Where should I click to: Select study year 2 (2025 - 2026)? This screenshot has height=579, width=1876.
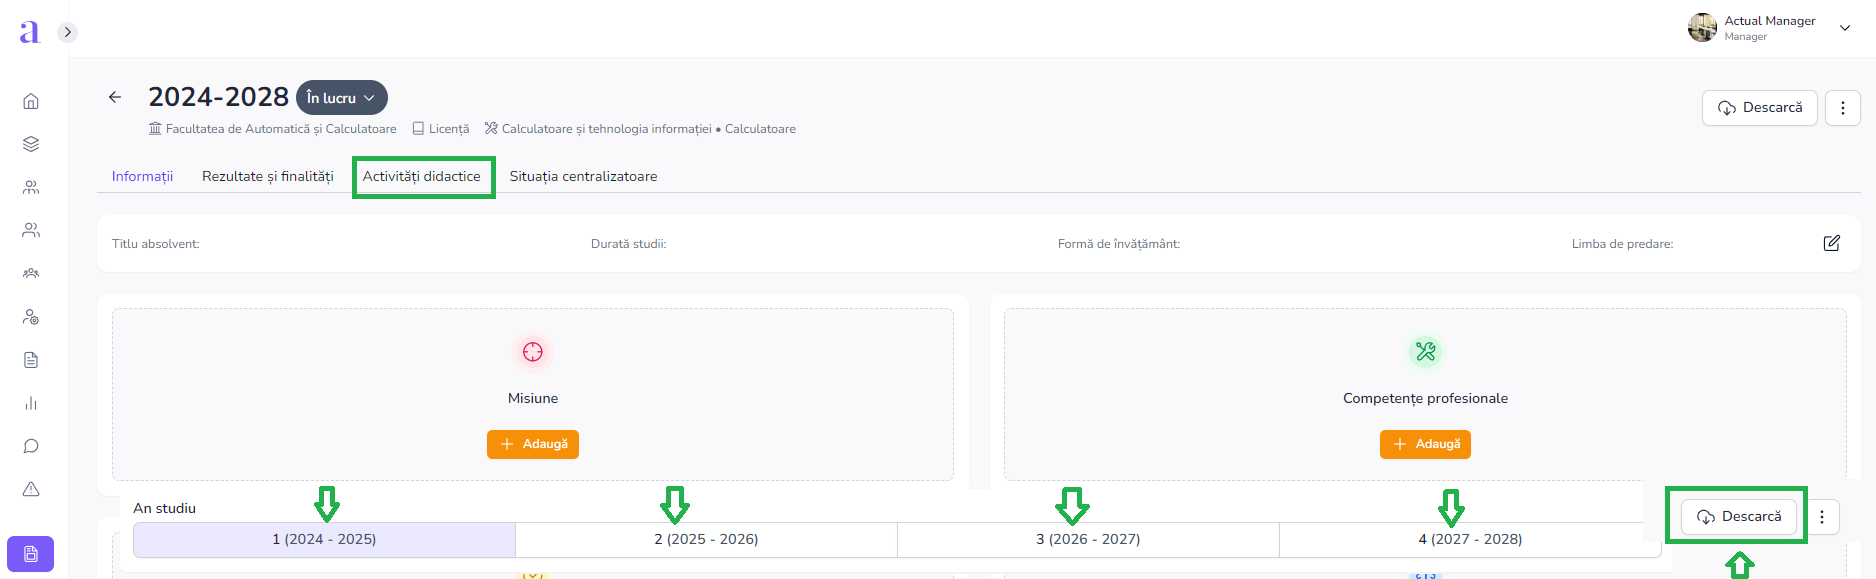(x=706, y=539)
